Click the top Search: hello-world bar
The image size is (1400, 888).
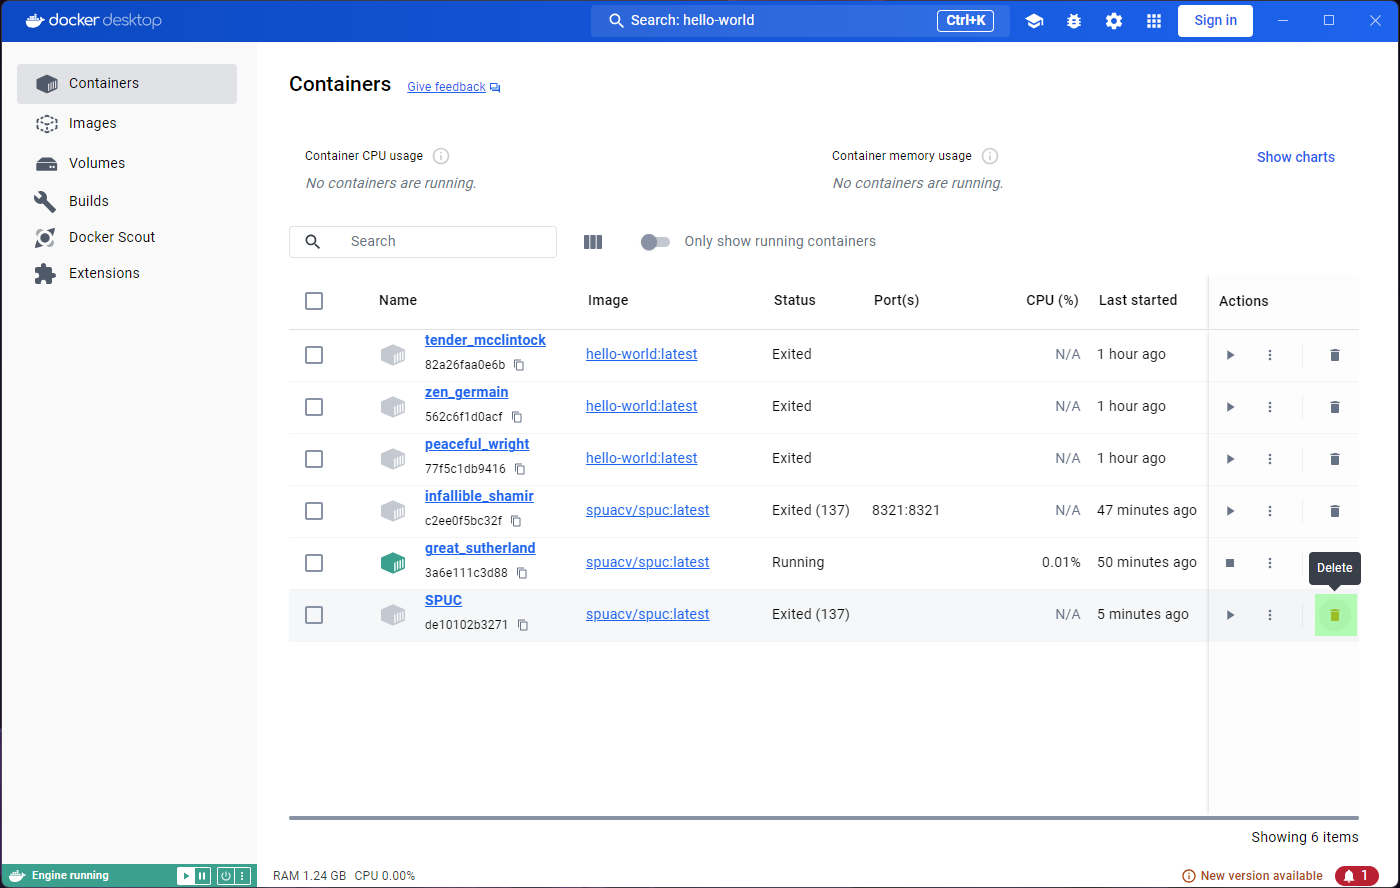point(800,21)
